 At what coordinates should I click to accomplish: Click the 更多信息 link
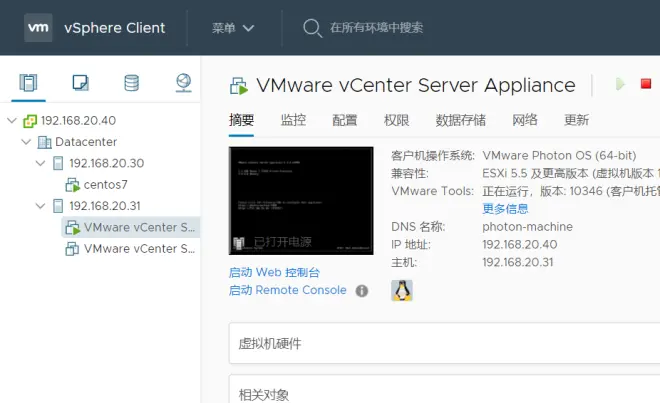click(x=505, y=209)
